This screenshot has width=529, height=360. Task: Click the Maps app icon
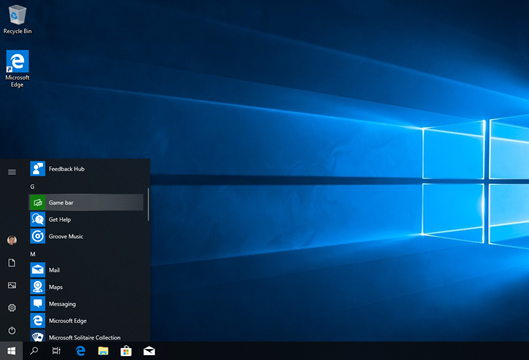pyautogui.click(x=37, y=287)
